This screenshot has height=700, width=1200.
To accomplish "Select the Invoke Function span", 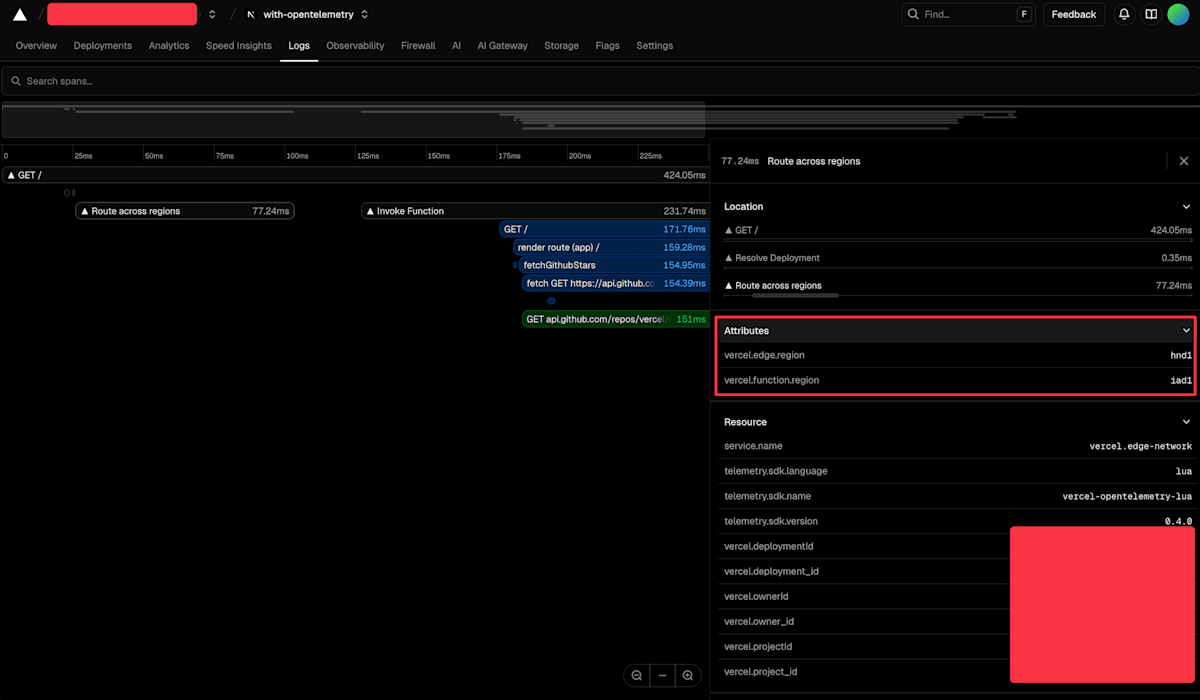I will click(535, 211).
